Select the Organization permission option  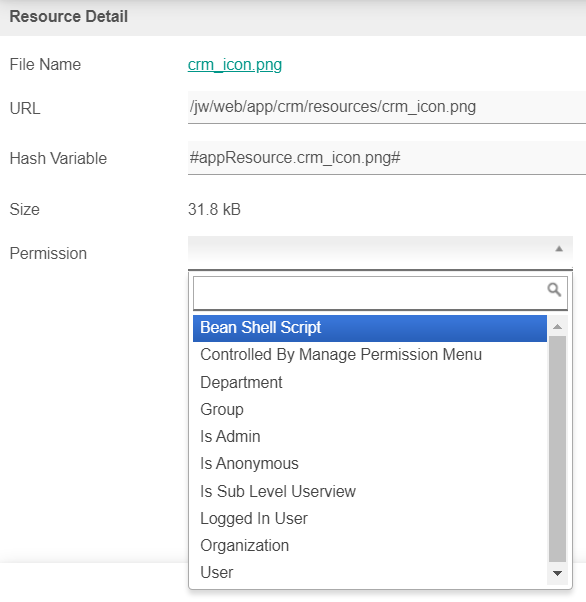coord(370,546)
